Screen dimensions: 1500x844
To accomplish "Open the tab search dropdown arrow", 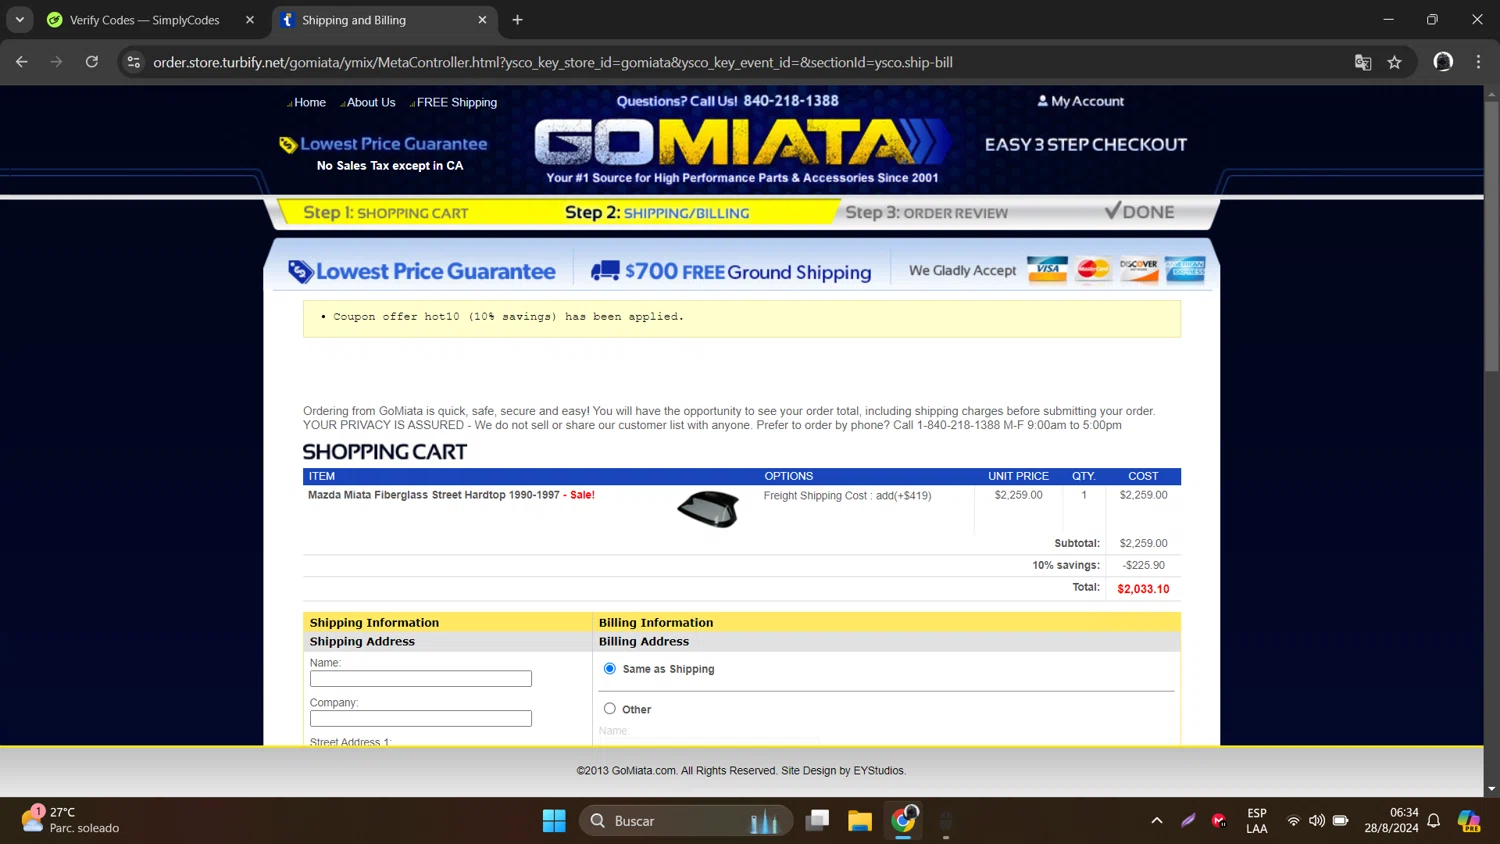I will pyautogui.click(x=19, y=20).
